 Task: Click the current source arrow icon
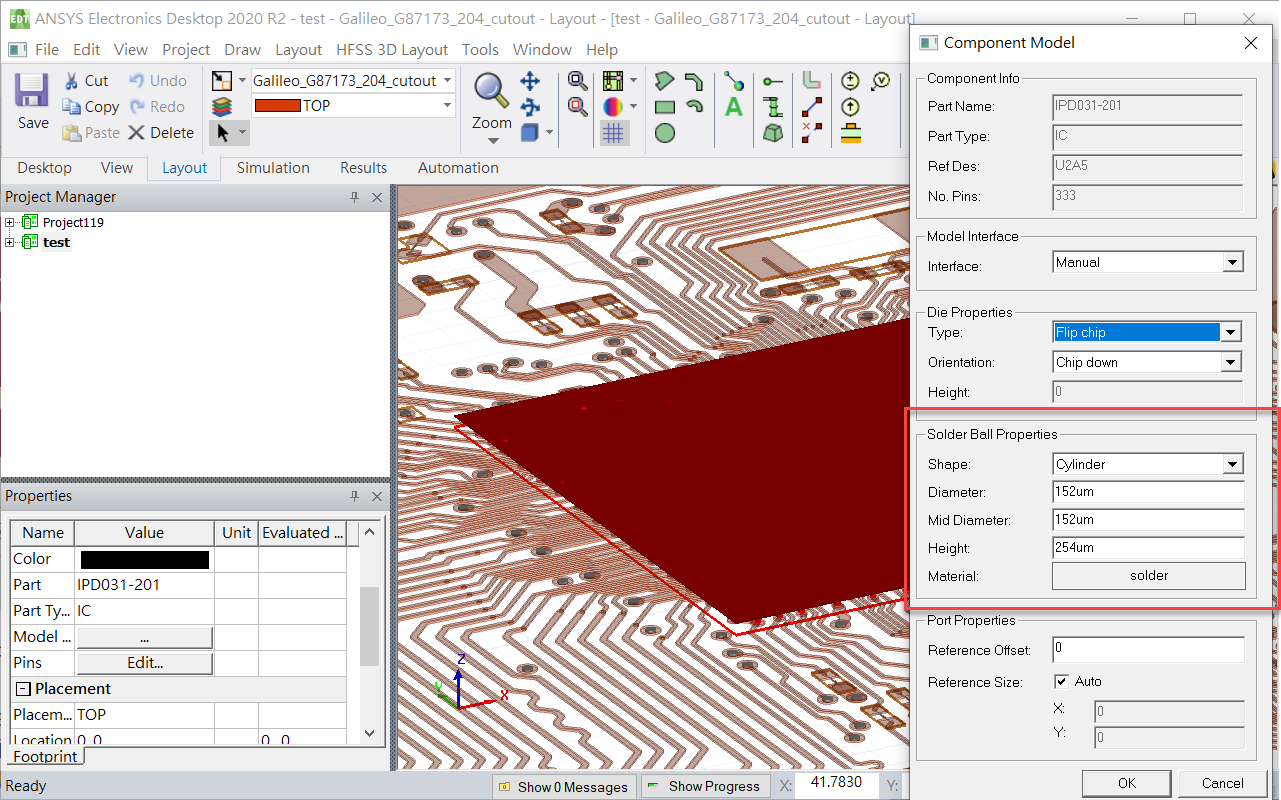pyautogui.click(x=850, y=106)
